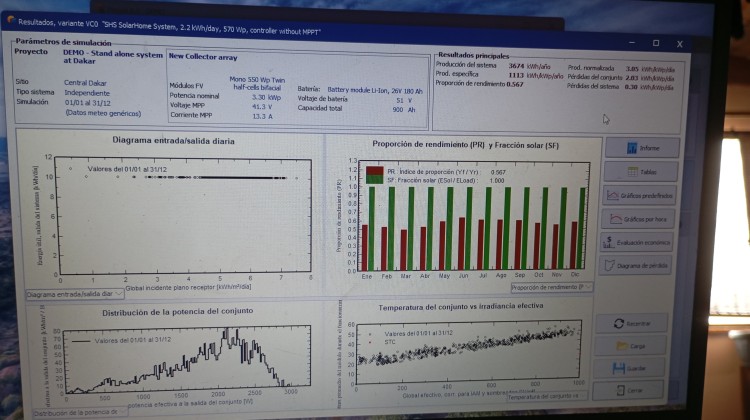Select the '01/01 al 31/12' simulation value
Screen dimensions: 750x420
(88, 103)
